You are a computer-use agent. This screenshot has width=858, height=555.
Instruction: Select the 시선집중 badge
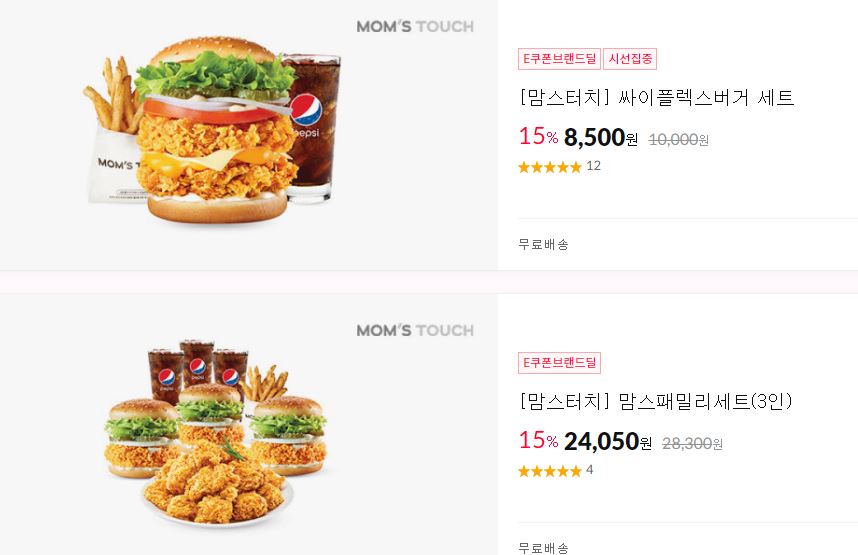630,59
